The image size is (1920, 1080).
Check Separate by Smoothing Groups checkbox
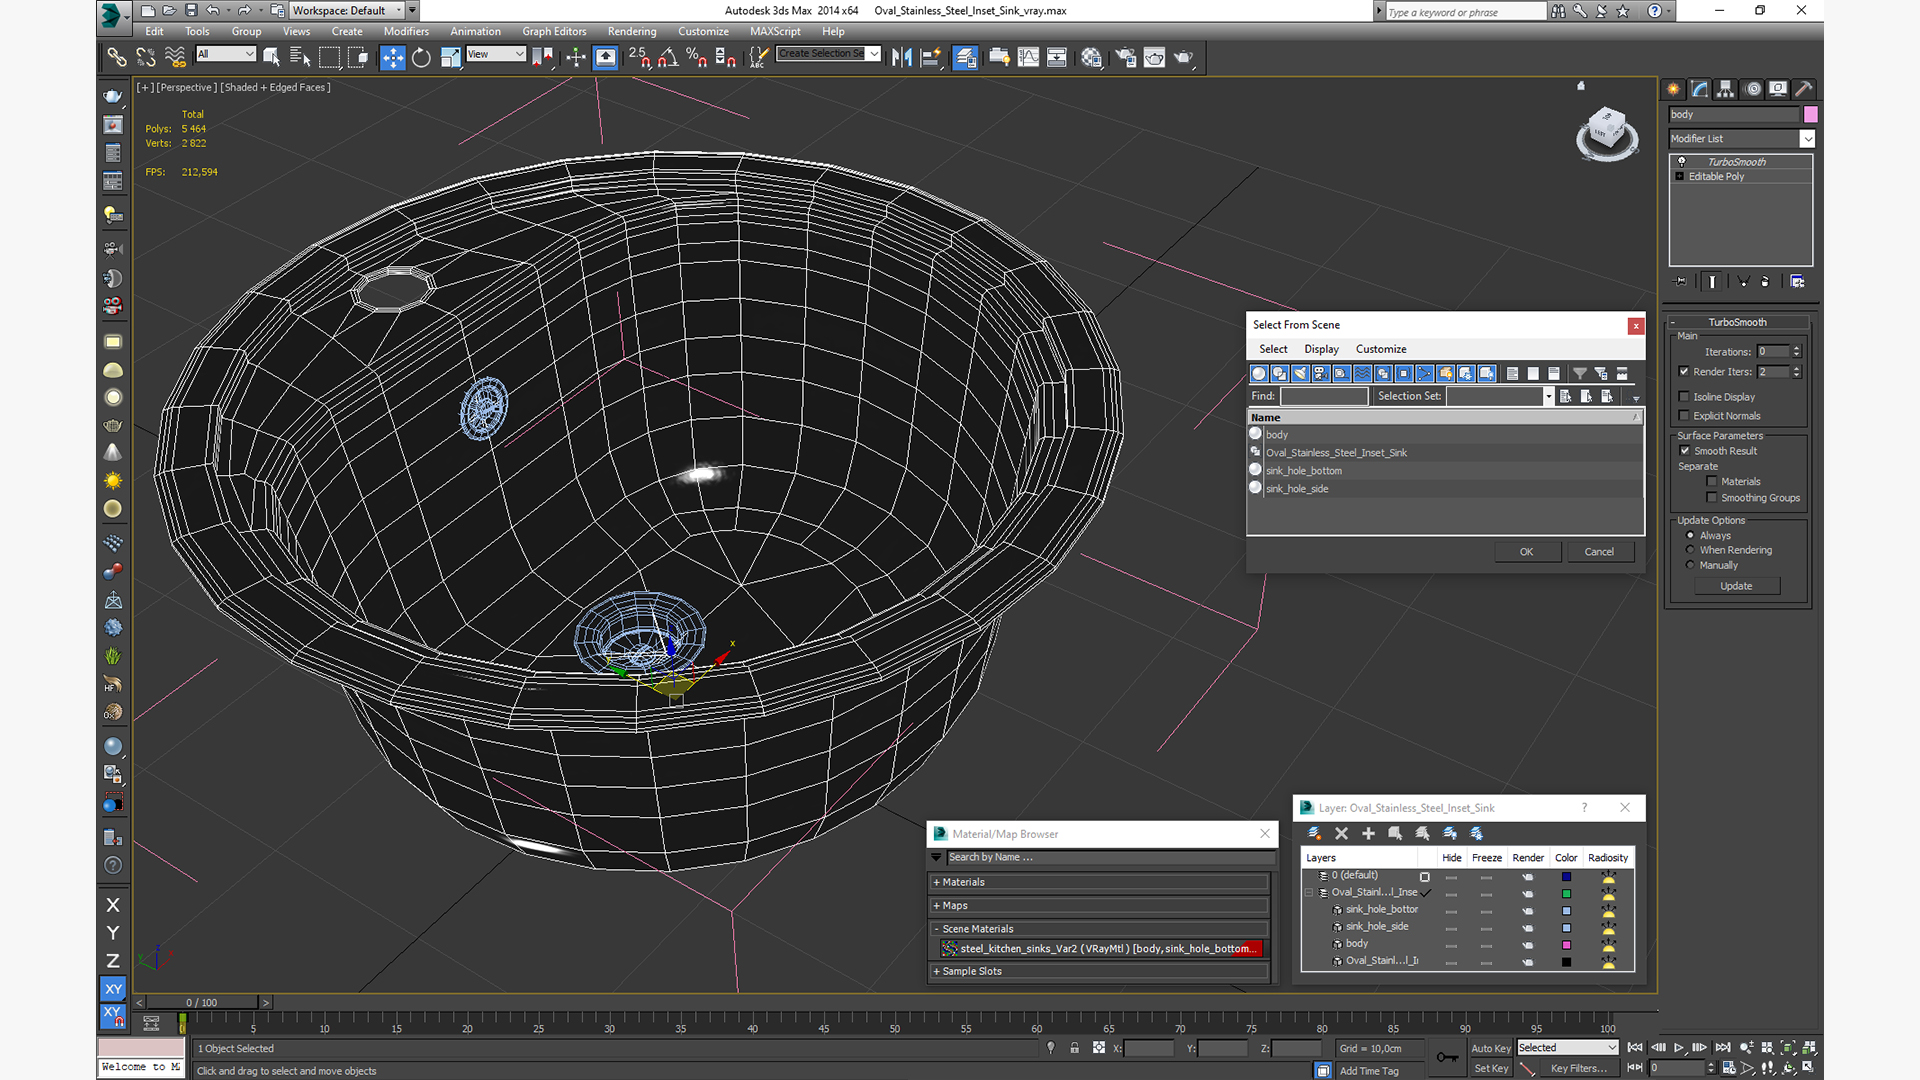coord(1712,497)
